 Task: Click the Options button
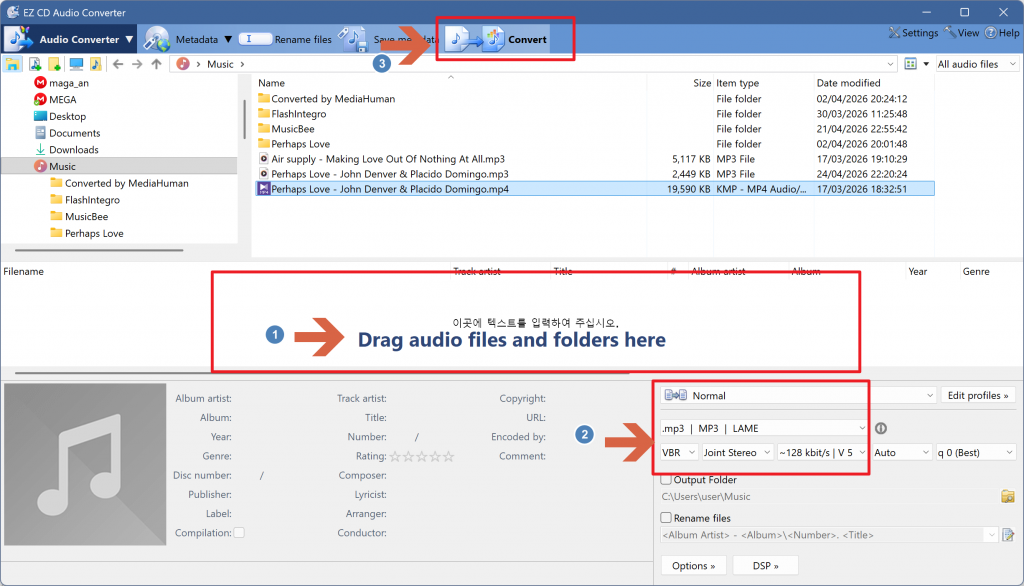[x=694, y=565]
